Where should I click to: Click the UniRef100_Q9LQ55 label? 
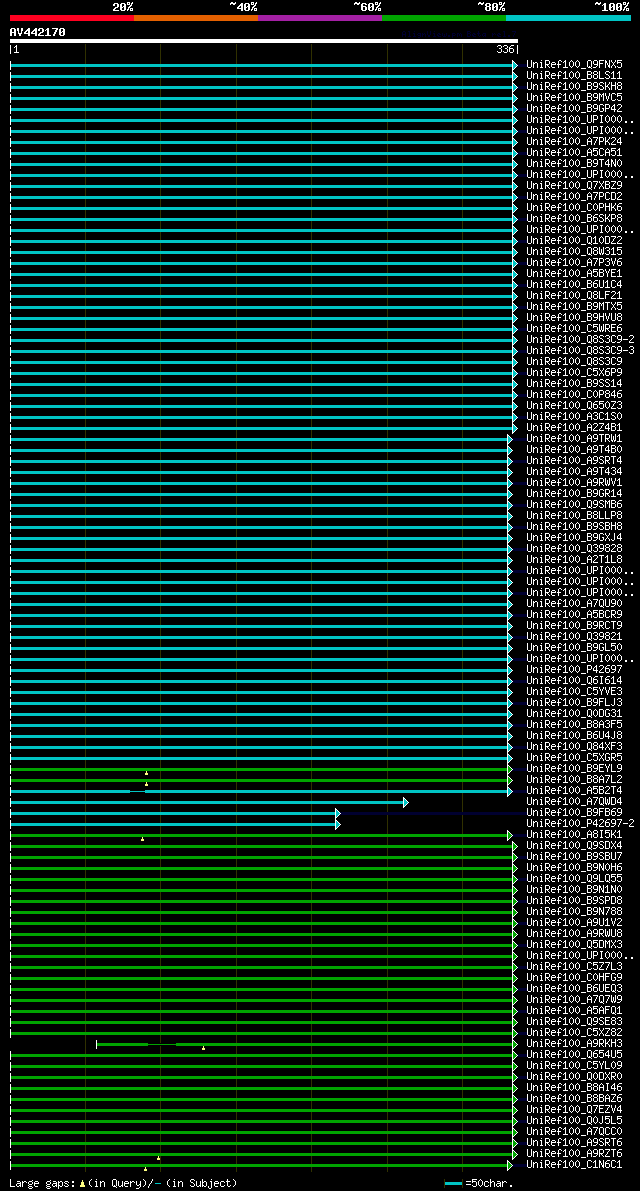(x=574, y=879)
